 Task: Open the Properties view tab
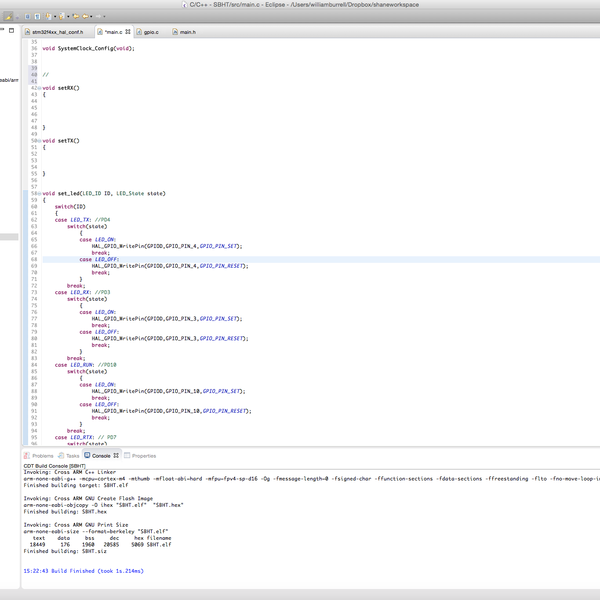144,455
